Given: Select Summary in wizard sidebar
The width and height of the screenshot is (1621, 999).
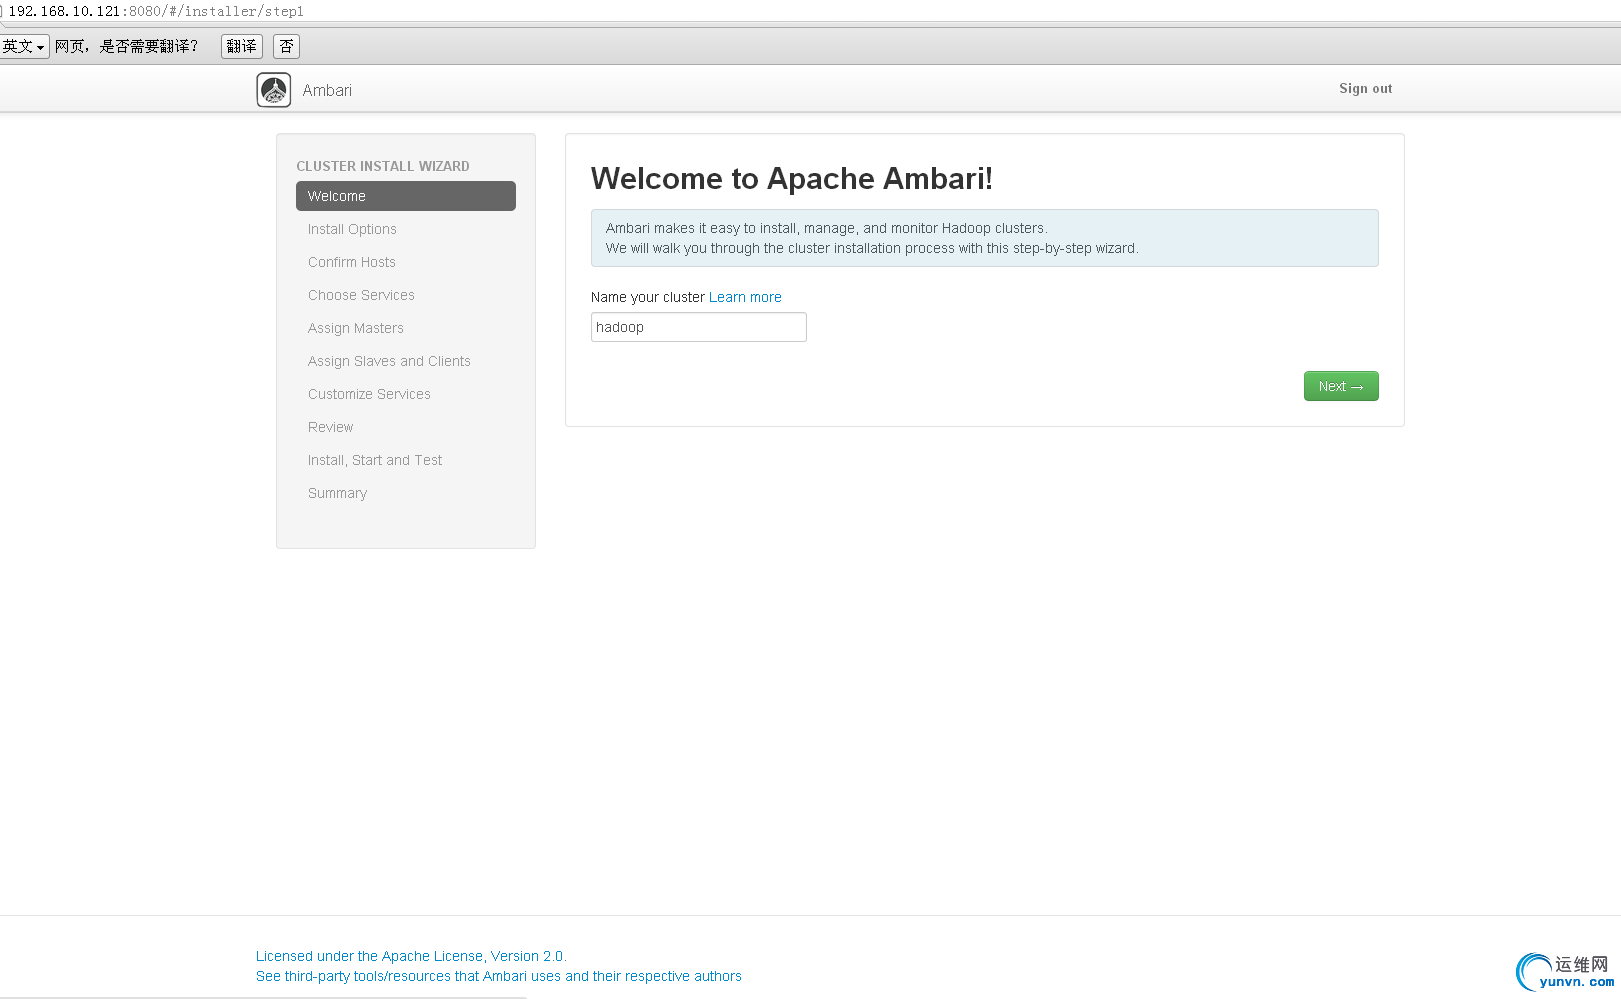Looking at the screenshot, I should coord(338,493).
